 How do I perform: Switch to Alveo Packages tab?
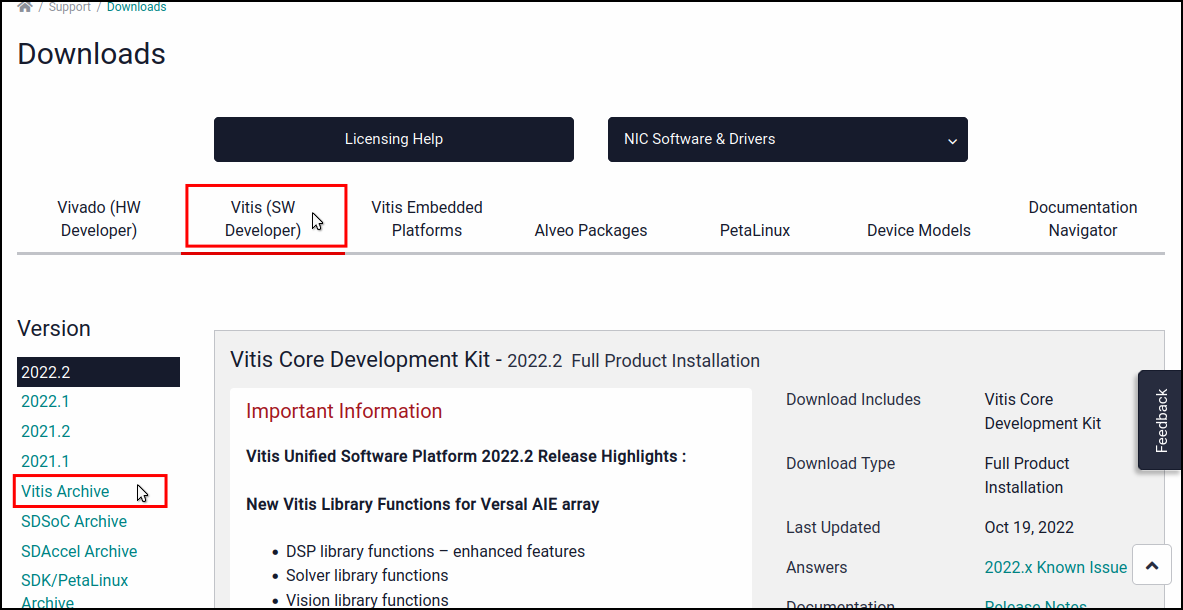(x=591, y=230)
